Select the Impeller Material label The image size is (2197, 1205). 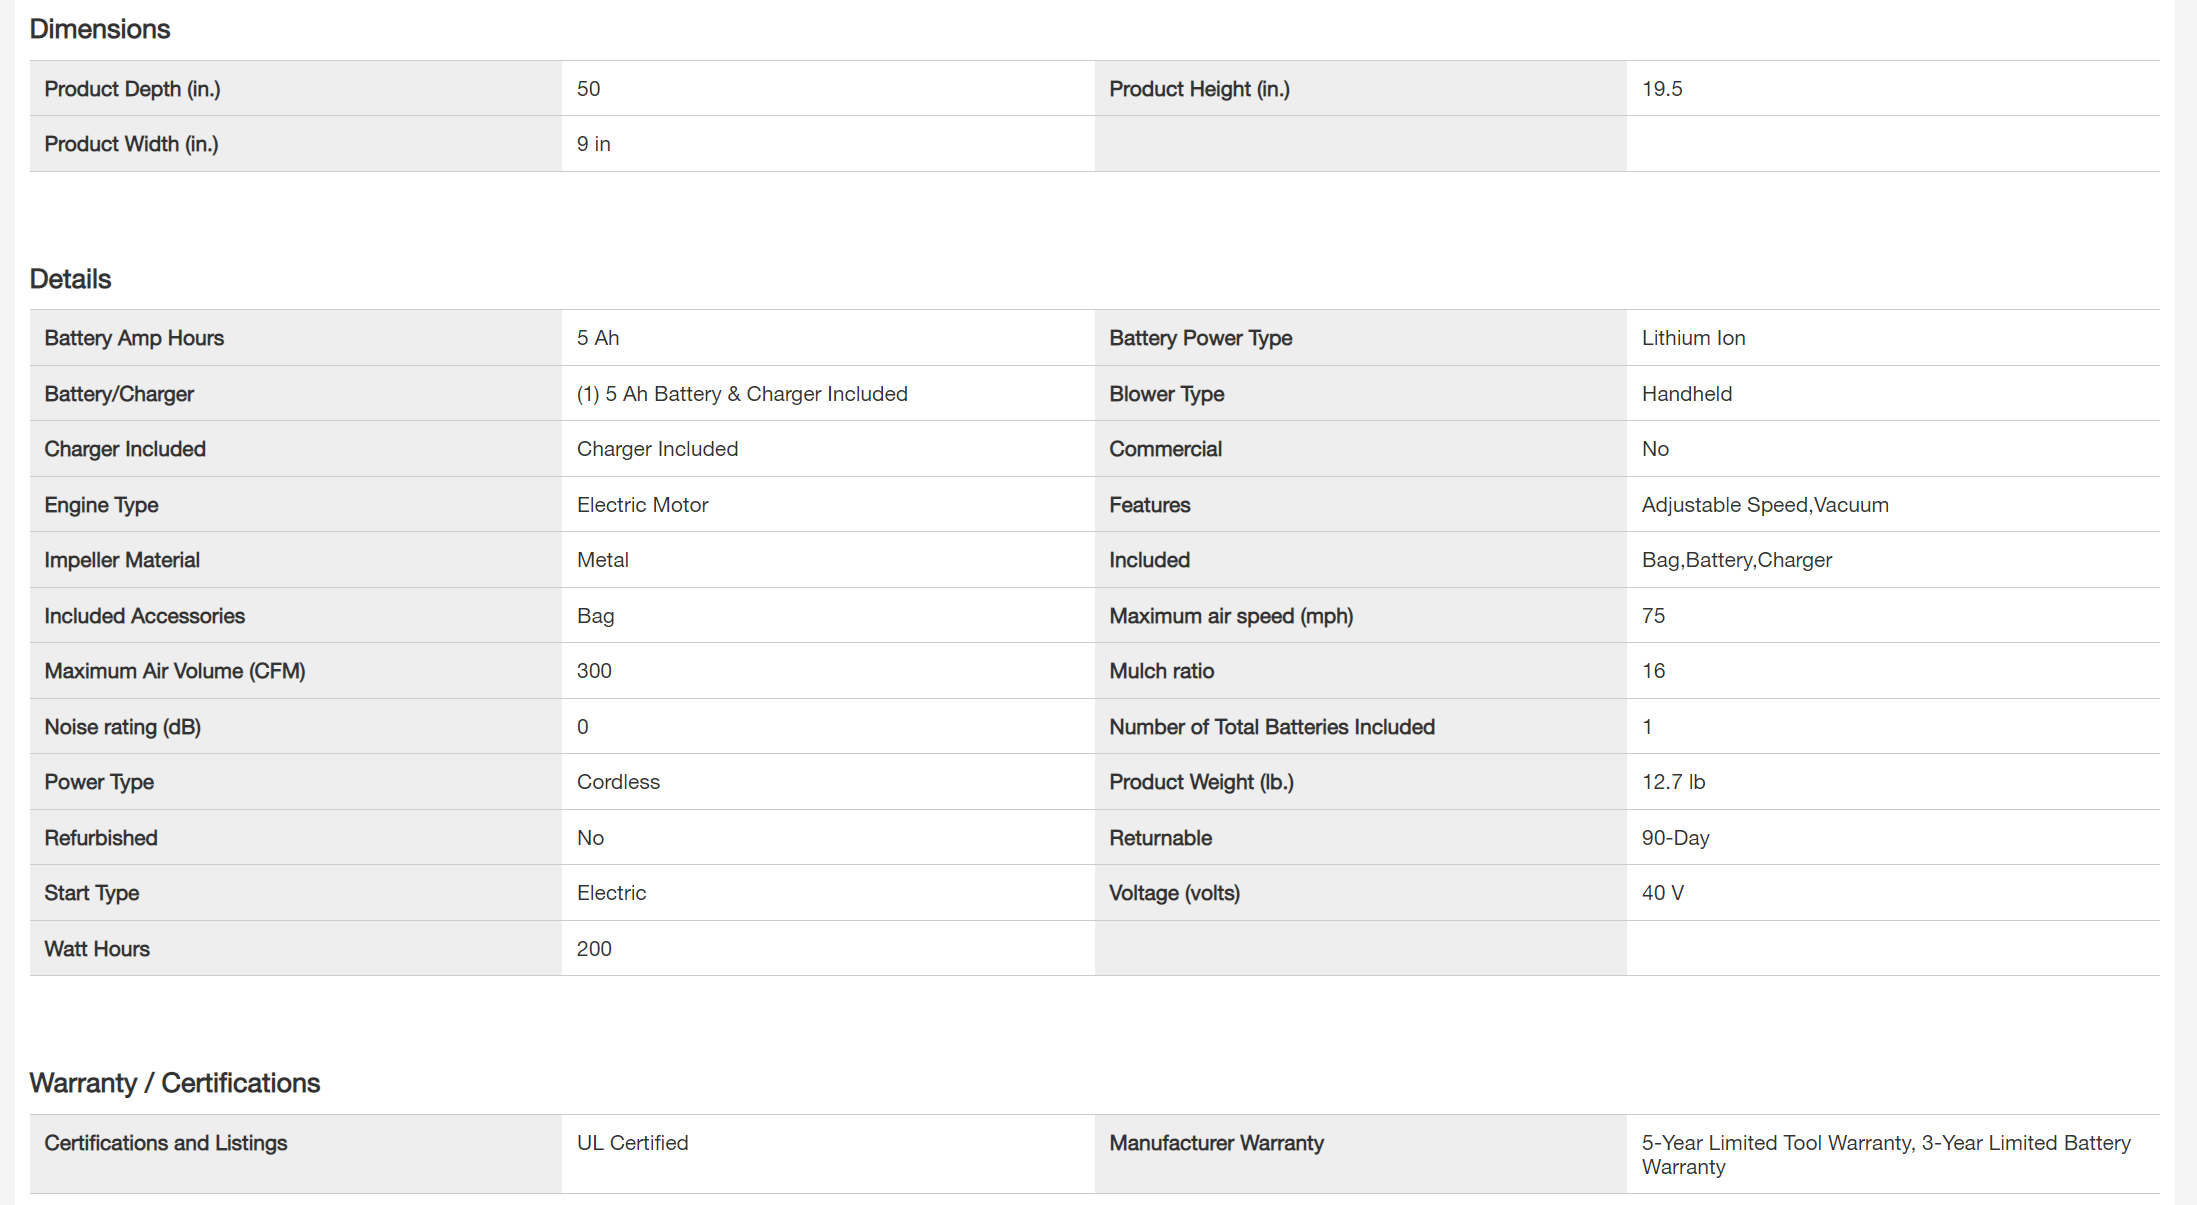[122, 560]
